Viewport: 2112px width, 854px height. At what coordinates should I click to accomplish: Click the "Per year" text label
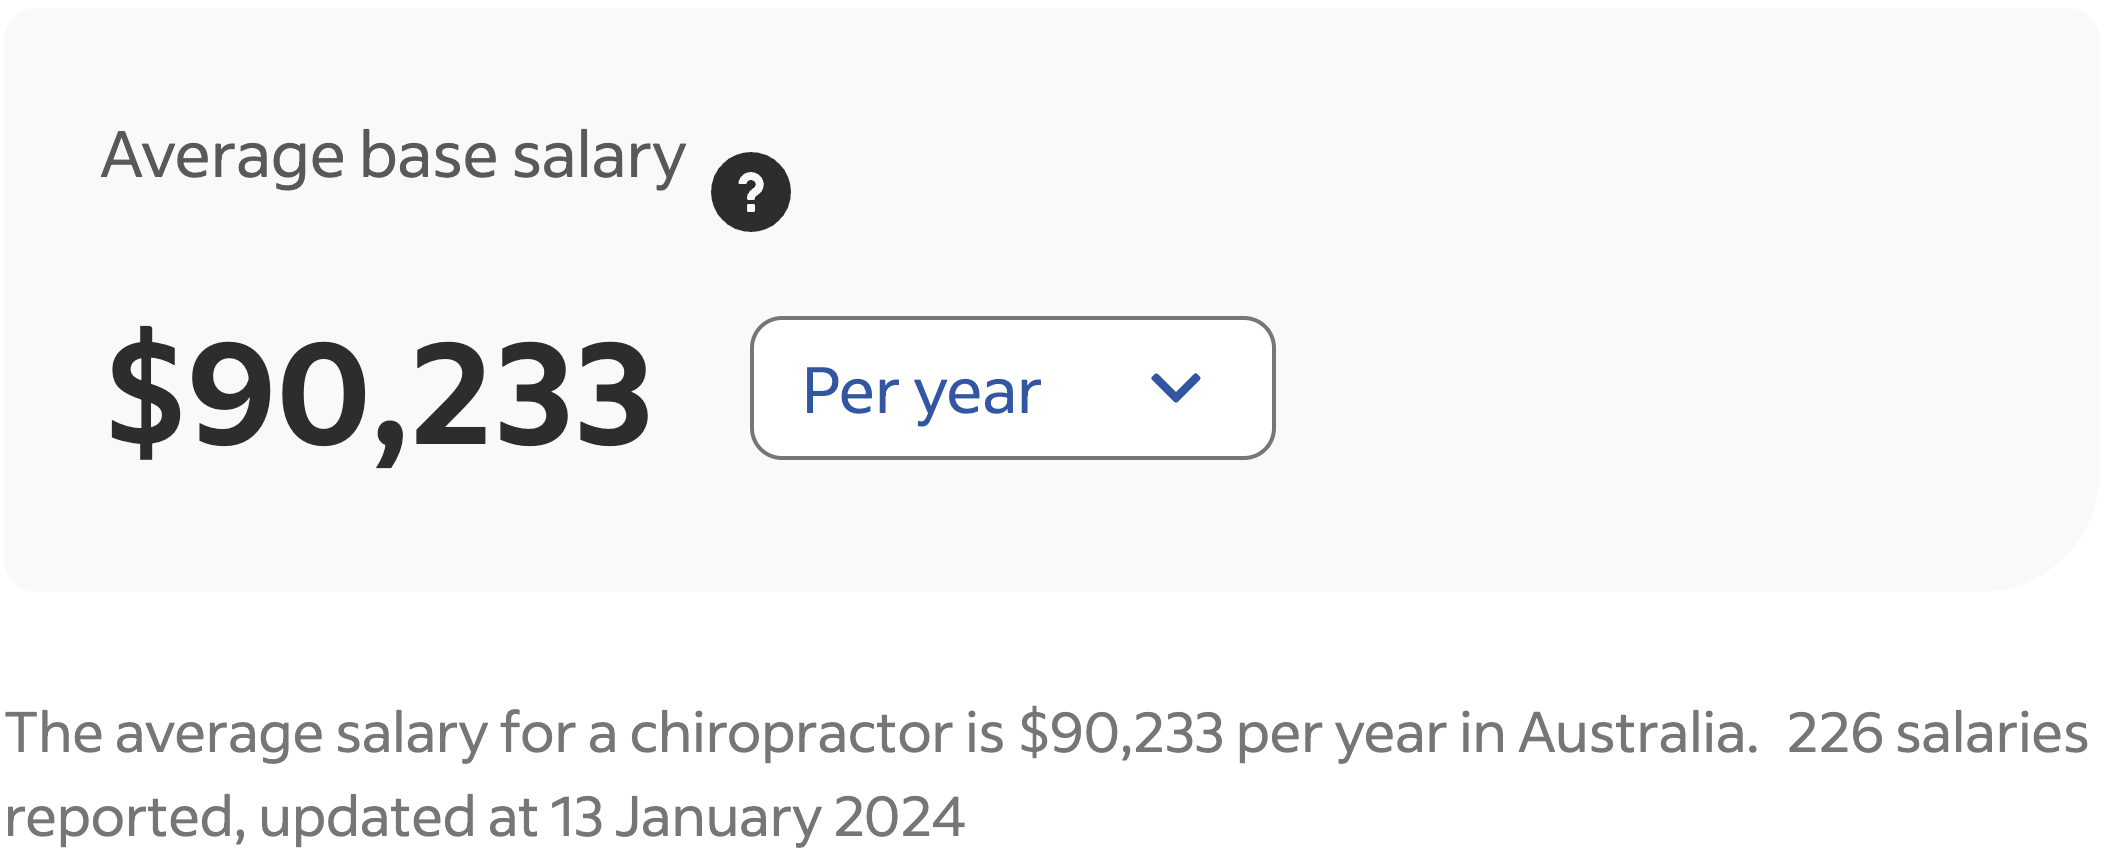pos(921,391)
